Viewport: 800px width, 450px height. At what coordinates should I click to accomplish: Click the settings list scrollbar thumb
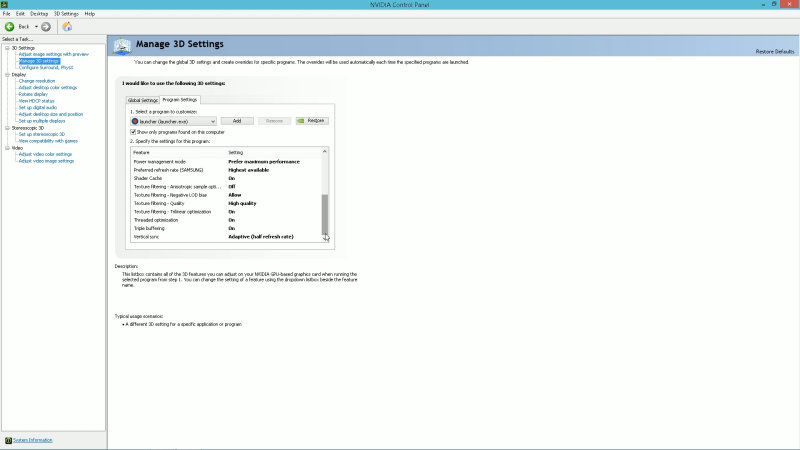[x=324, y=213]
